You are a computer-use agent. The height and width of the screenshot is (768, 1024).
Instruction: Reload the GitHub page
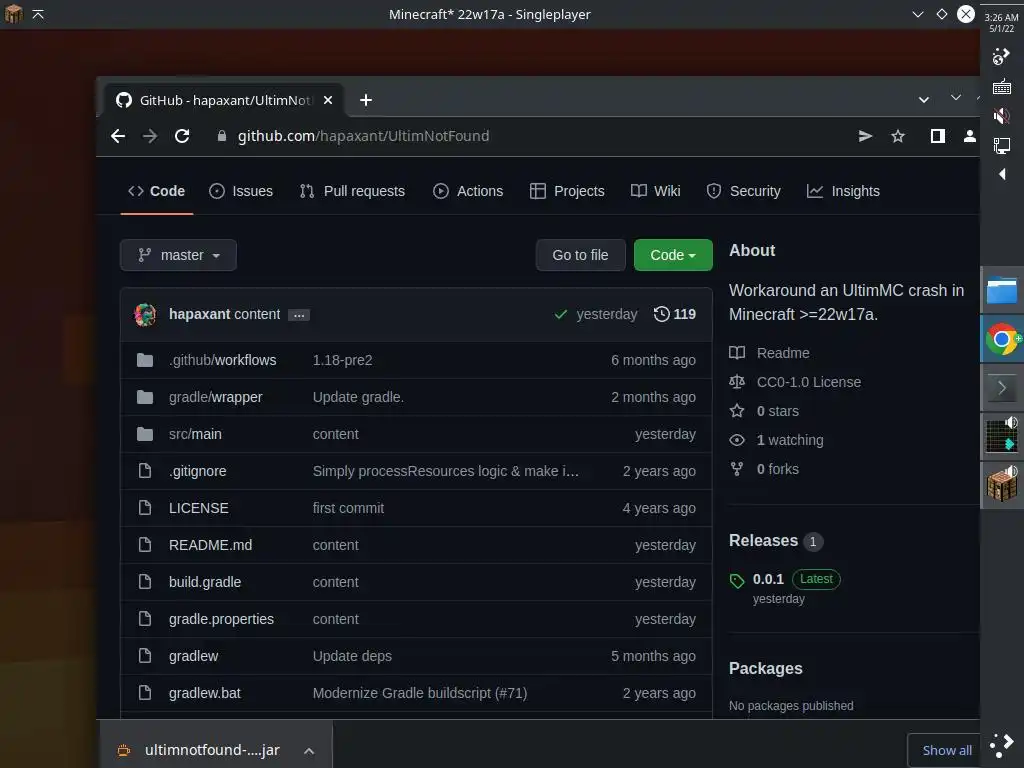click(x=182, y=136)
